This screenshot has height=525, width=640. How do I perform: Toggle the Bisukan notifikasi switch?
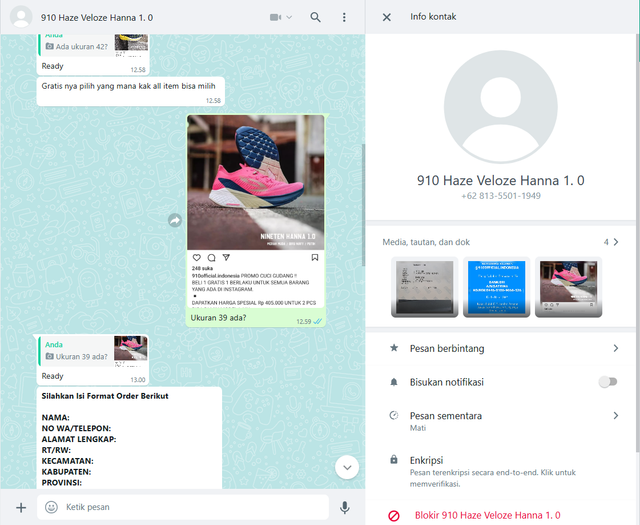[608, 382]
